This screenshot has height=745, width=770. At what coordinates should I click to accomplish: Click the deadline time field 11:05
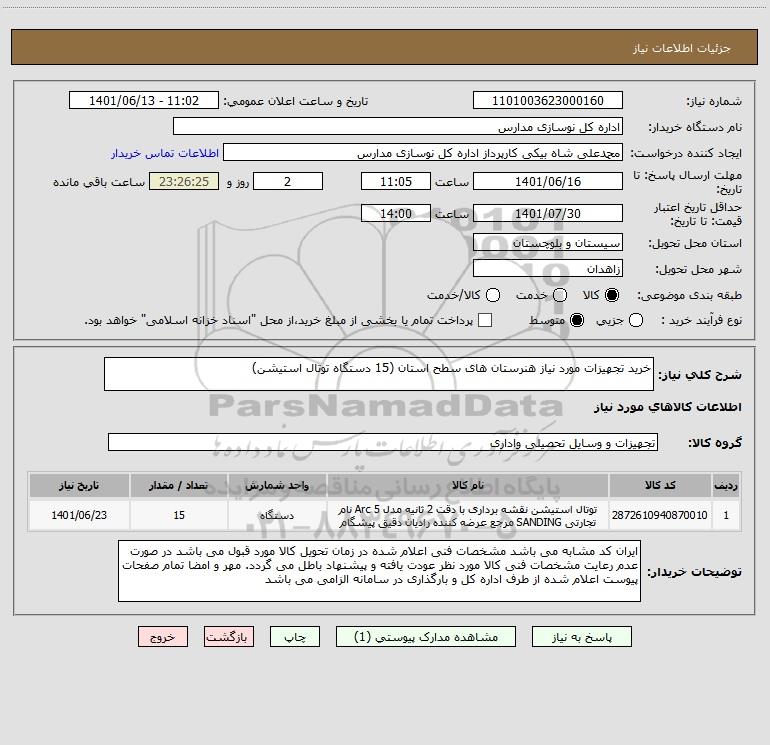click(396, 181)
